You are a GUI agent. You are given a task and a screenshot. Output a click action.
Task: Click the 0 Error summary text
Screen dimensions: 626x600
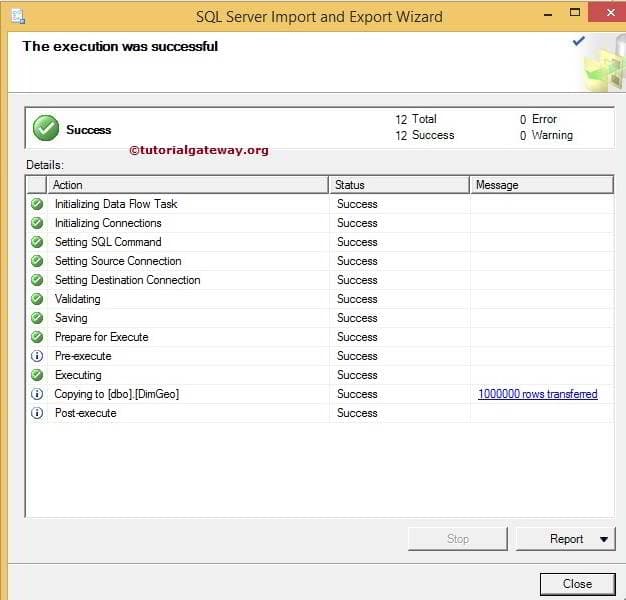pos(538,119)
